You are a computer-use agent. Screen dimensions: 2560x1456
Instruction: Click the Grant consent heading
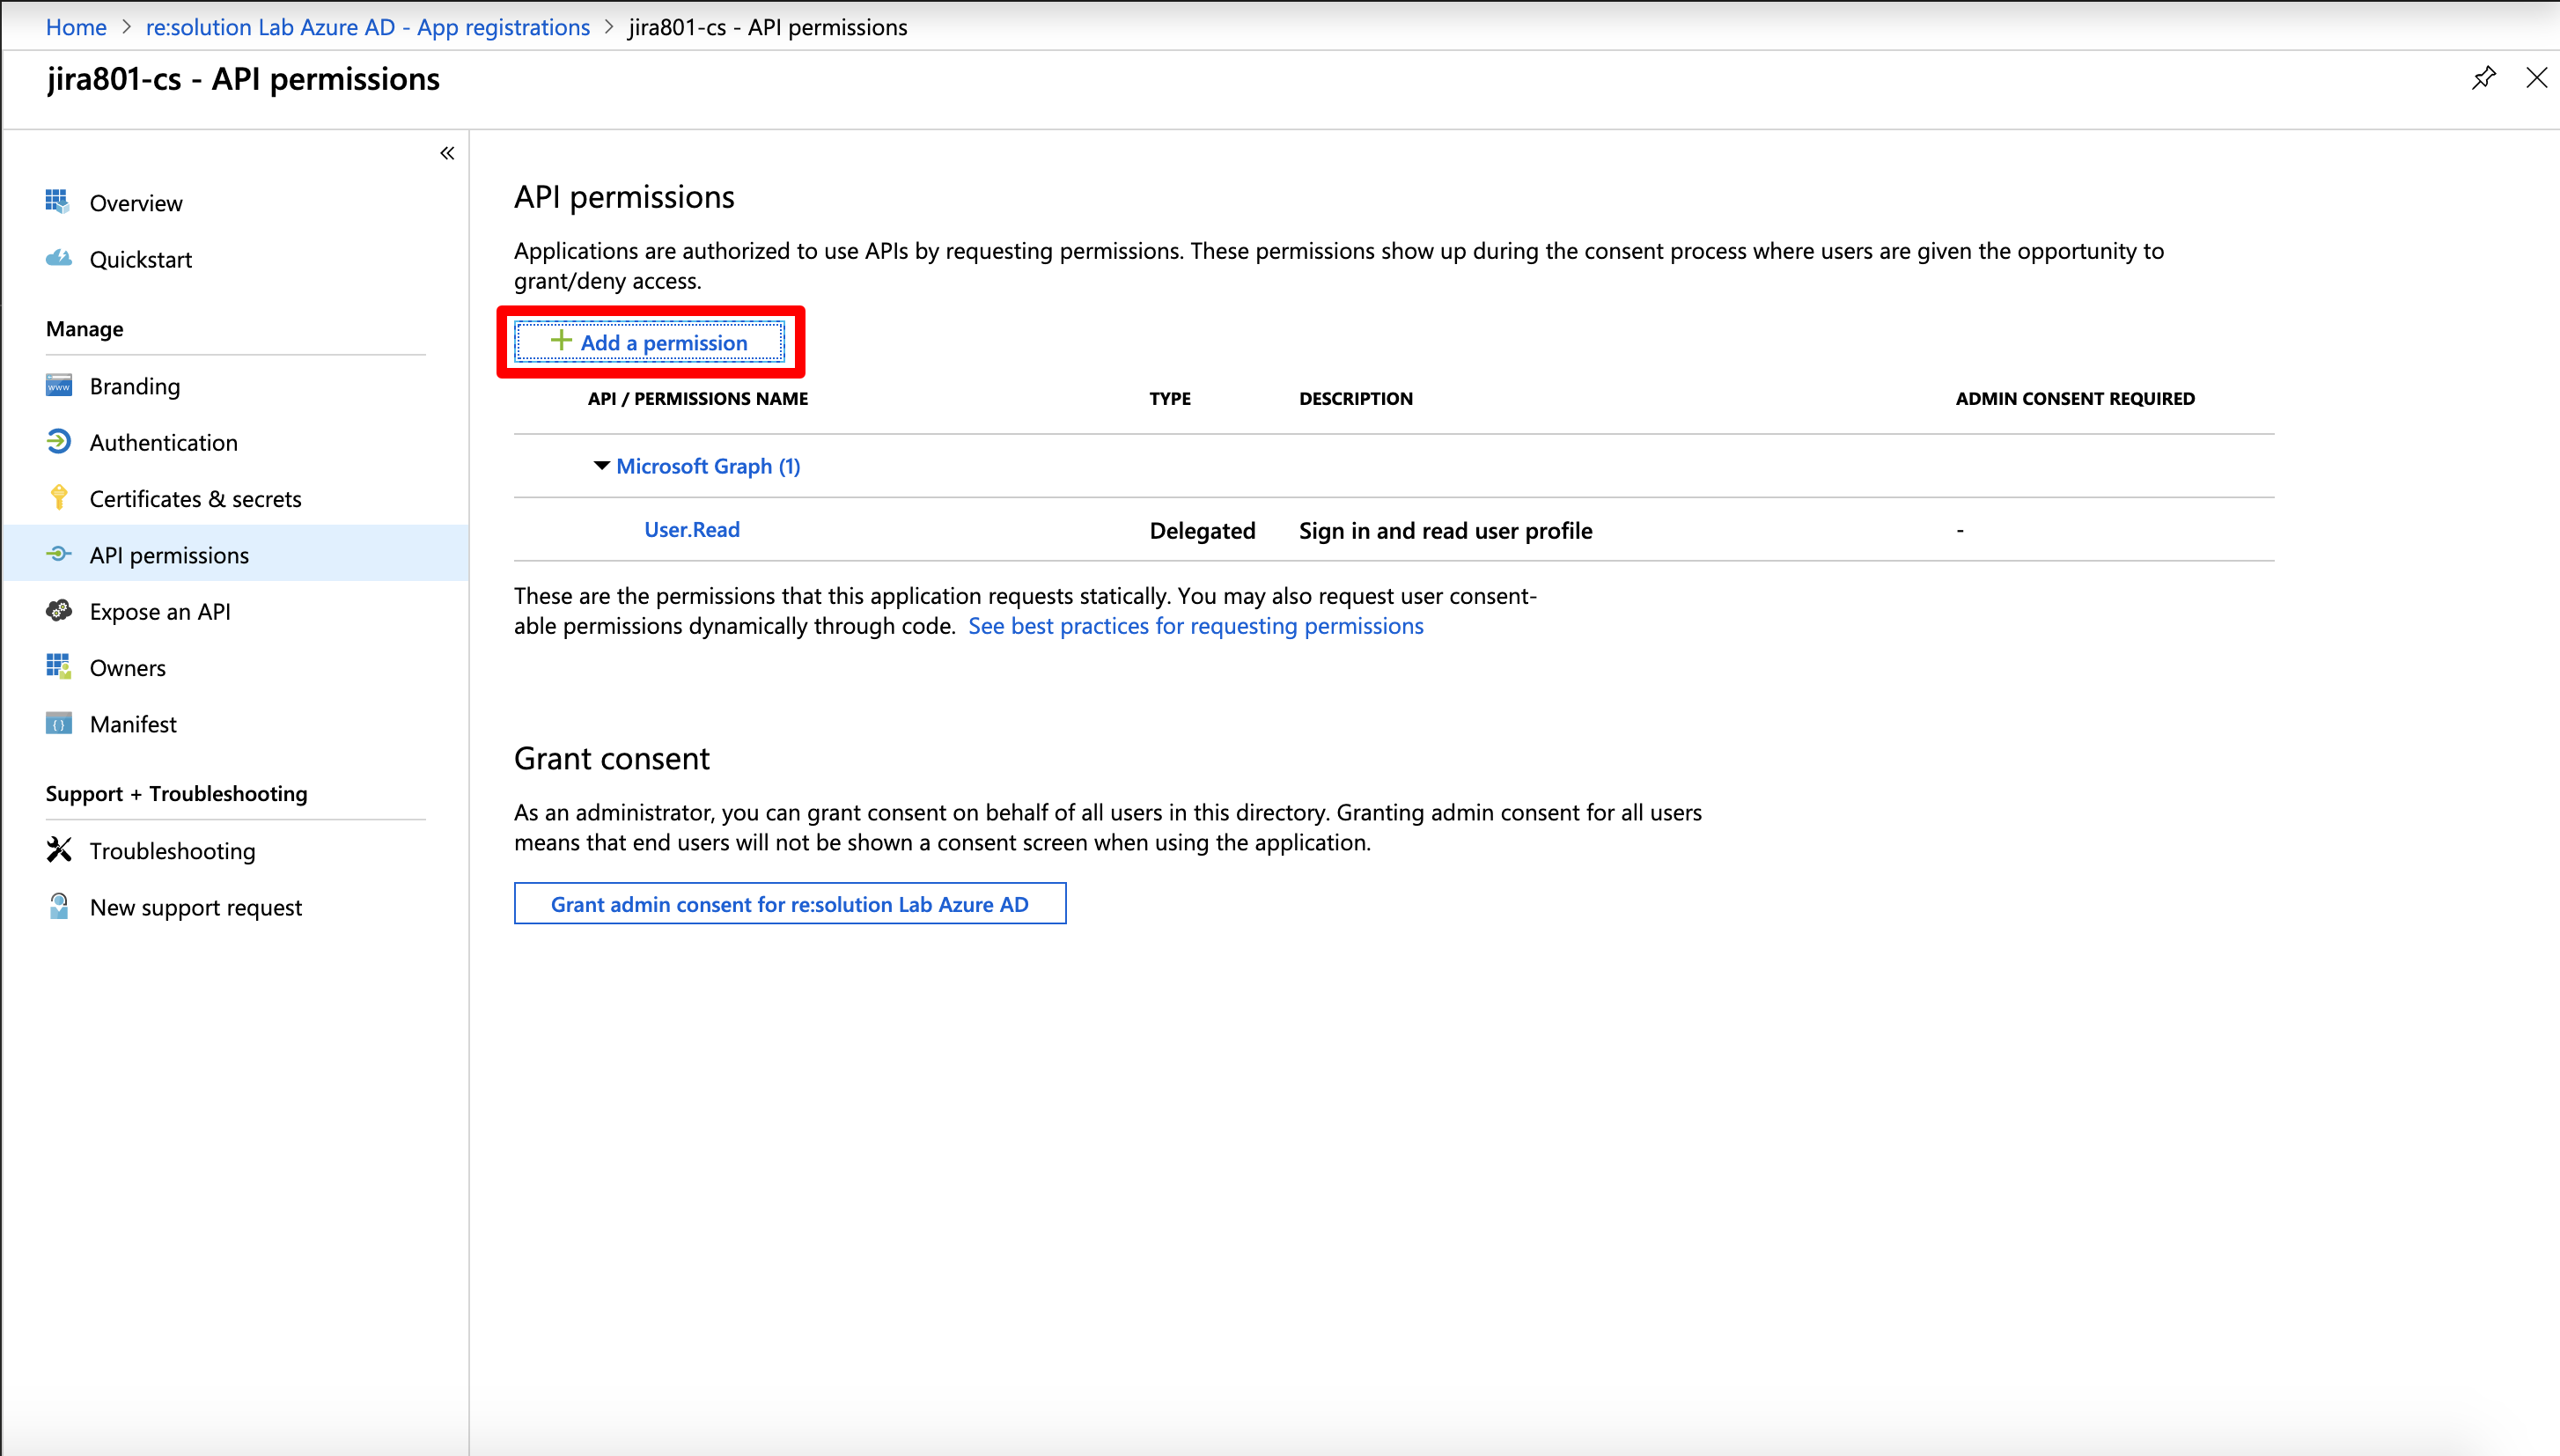612,758
